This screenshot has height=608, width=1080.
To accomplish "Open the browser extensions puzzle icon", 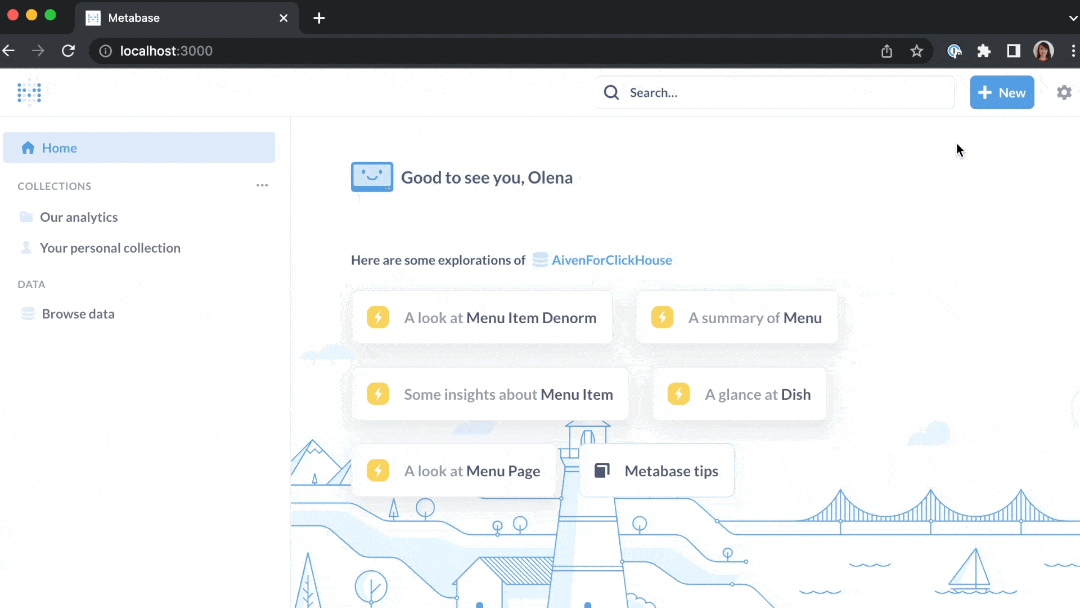I will tap(984, 51).
